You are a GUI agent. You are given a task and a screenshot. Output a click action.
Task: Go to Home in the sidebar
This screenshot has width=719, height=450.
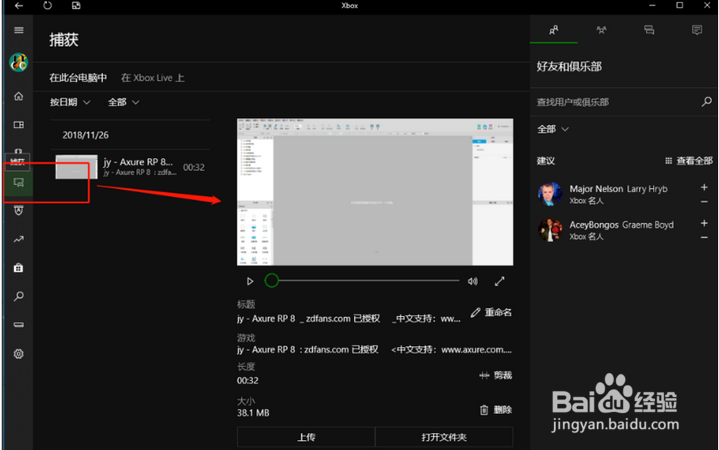(19, 96)
